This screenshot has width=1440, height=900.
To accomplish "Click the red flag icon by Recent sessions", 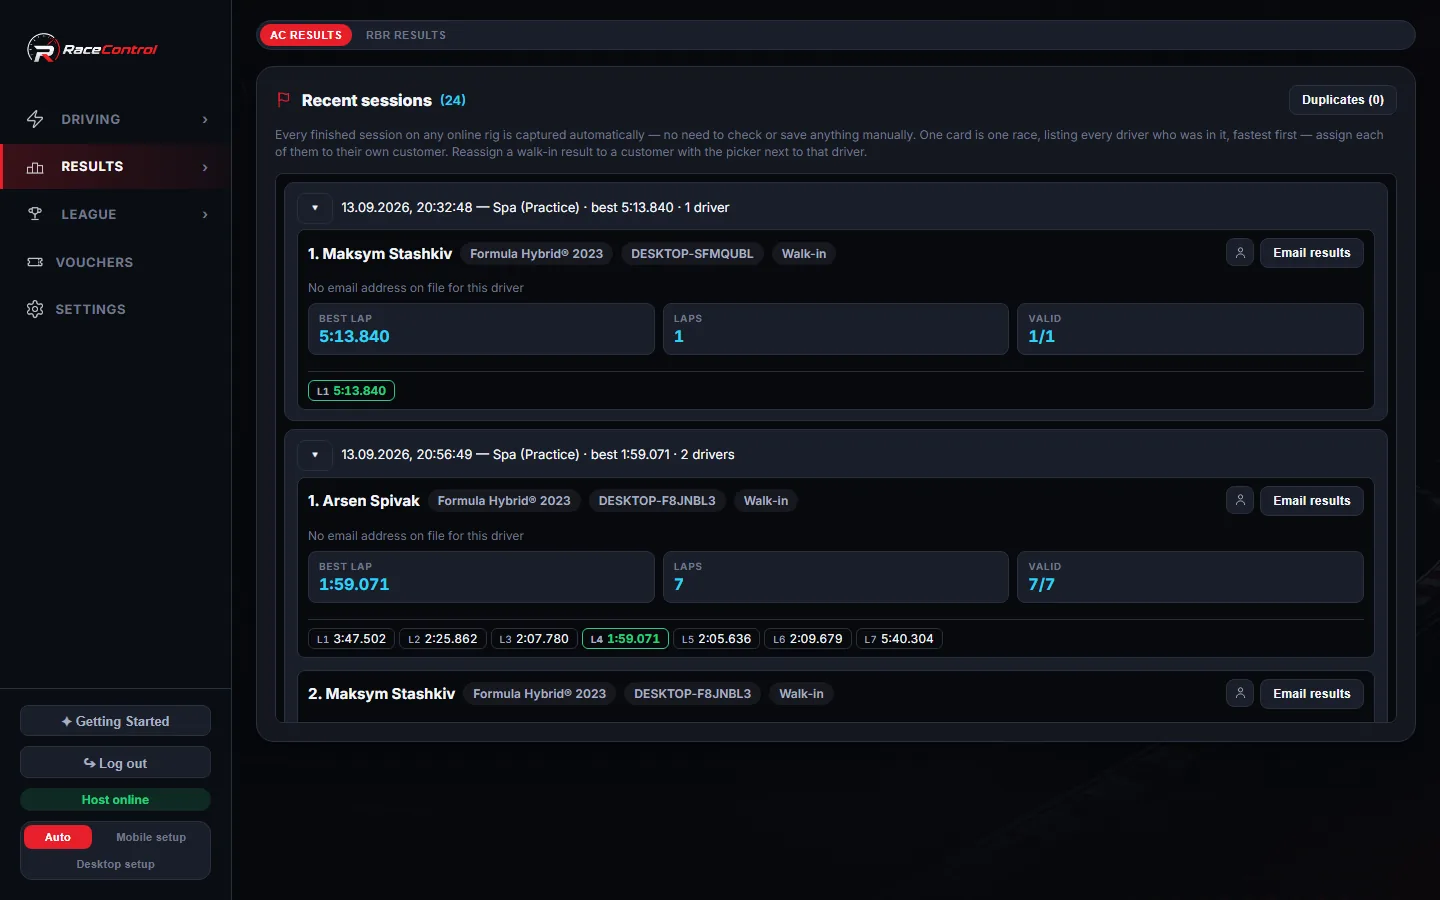I will pyautogui.click(x=283, y=100).
